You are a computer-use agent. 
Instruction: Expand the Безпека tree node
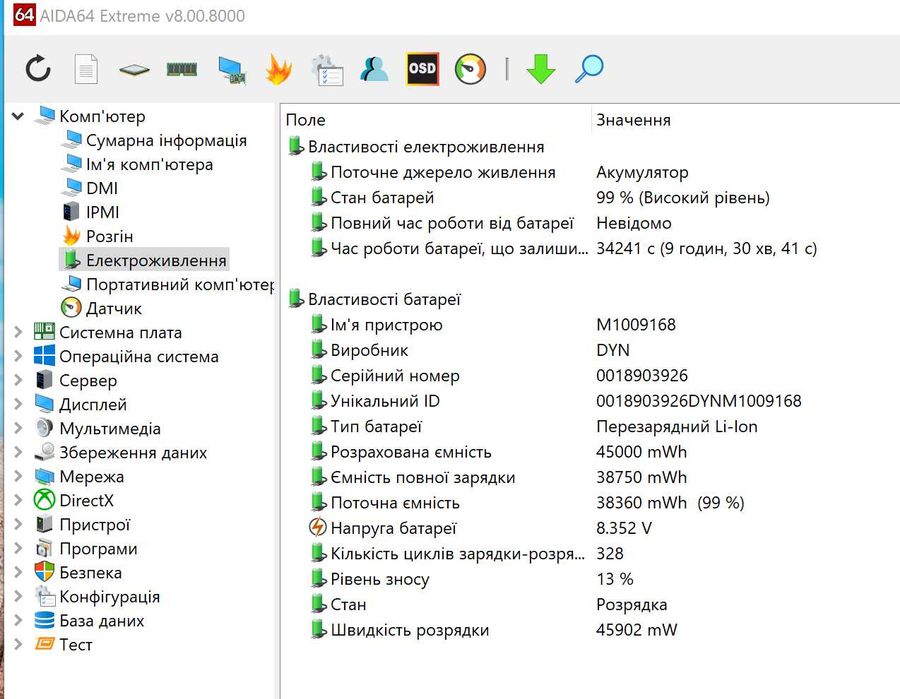(x=18, y=573)
